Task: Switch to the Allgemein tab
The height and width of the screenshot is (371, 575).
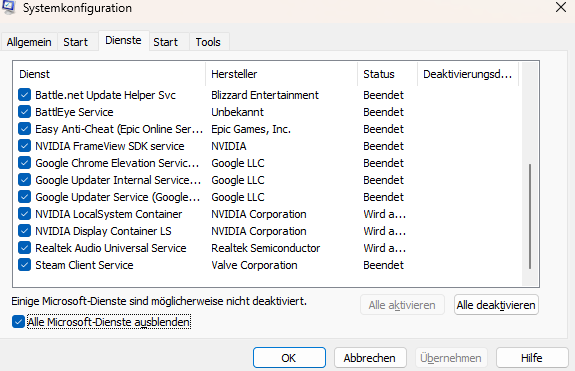Action: click(x=29, y=42)
